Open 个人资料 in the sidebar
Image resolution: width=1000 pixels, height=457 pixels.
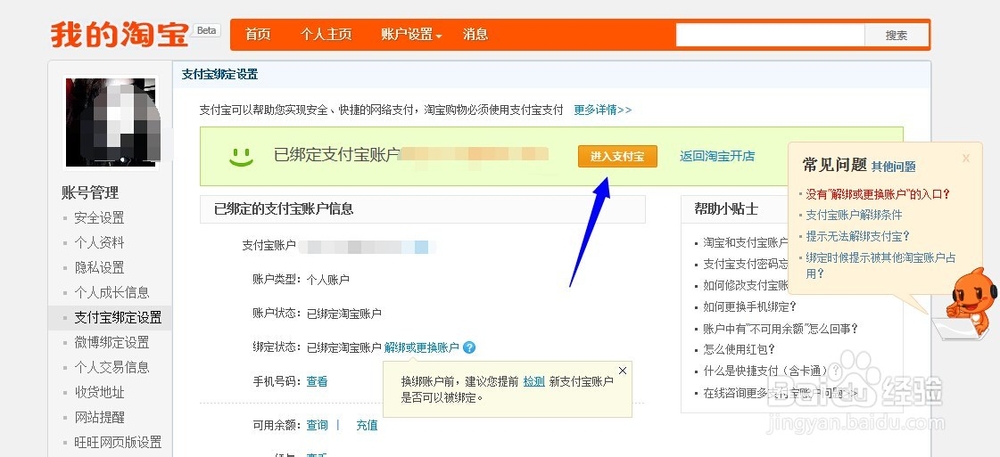point(99,243)
